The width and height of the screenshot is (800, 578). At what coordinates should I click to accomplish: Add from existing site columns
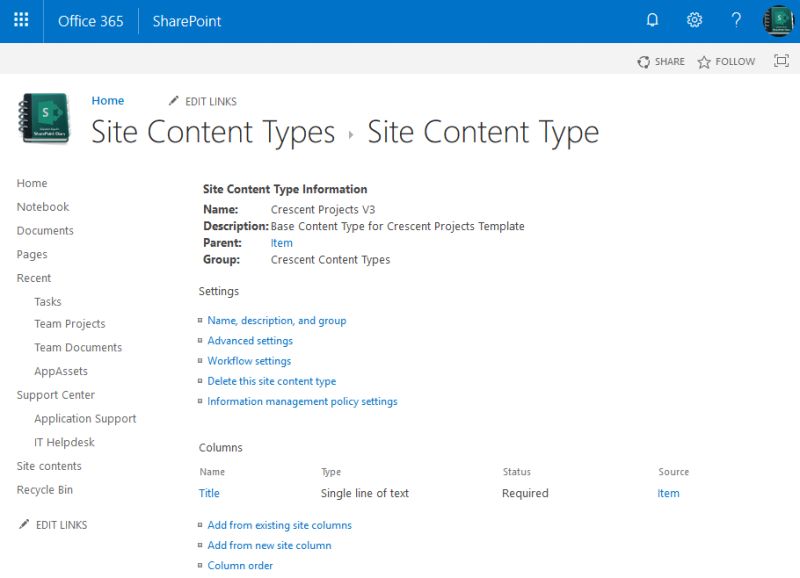click(x=281, y=525)
